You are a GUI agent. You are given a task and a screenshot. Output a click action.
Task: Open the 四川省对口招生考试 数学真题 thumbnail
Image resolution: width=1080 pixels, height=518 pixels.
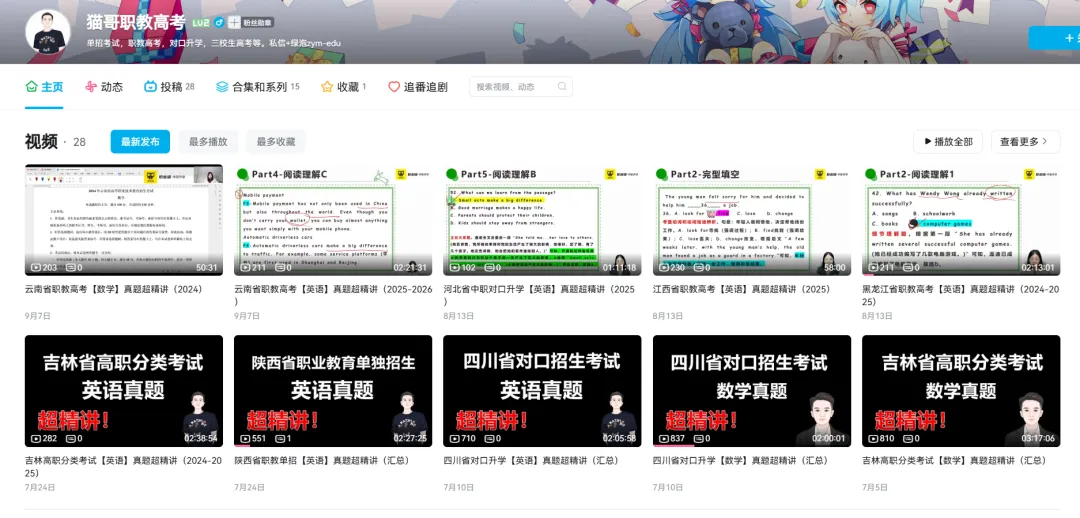tap(752, 391)
